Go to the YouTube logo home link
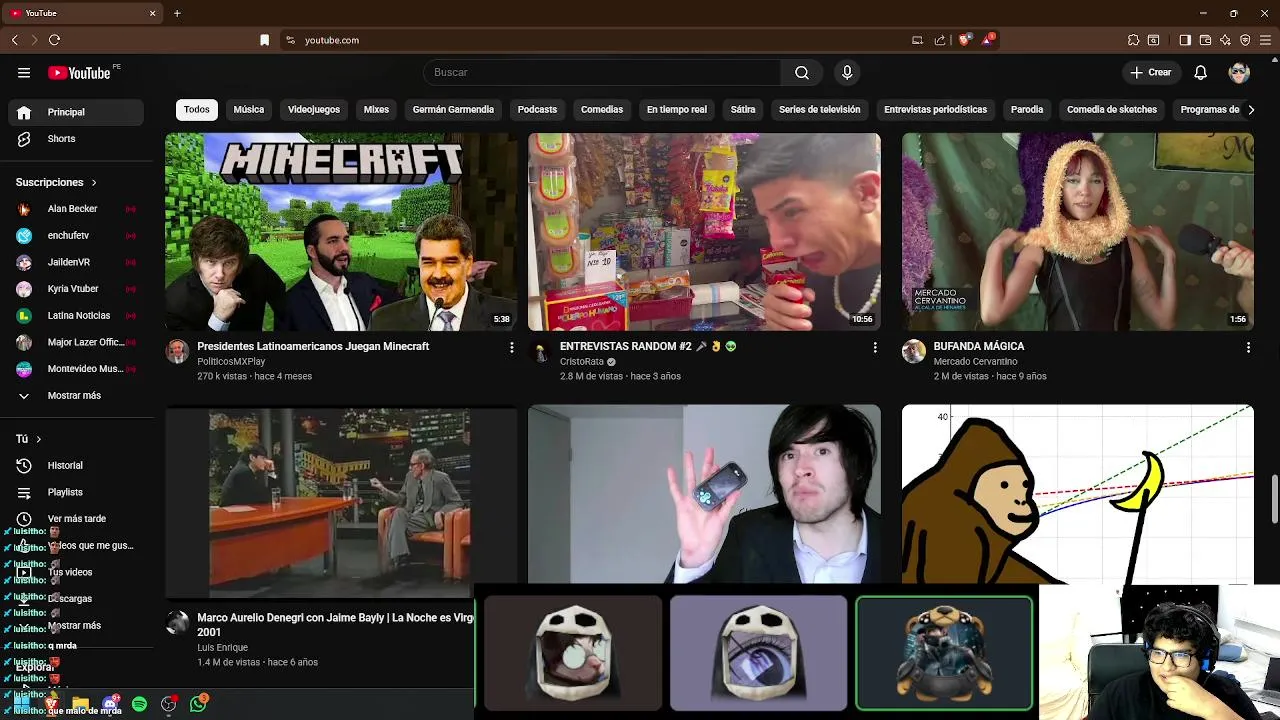1280x720 pixels. point(80,72)
